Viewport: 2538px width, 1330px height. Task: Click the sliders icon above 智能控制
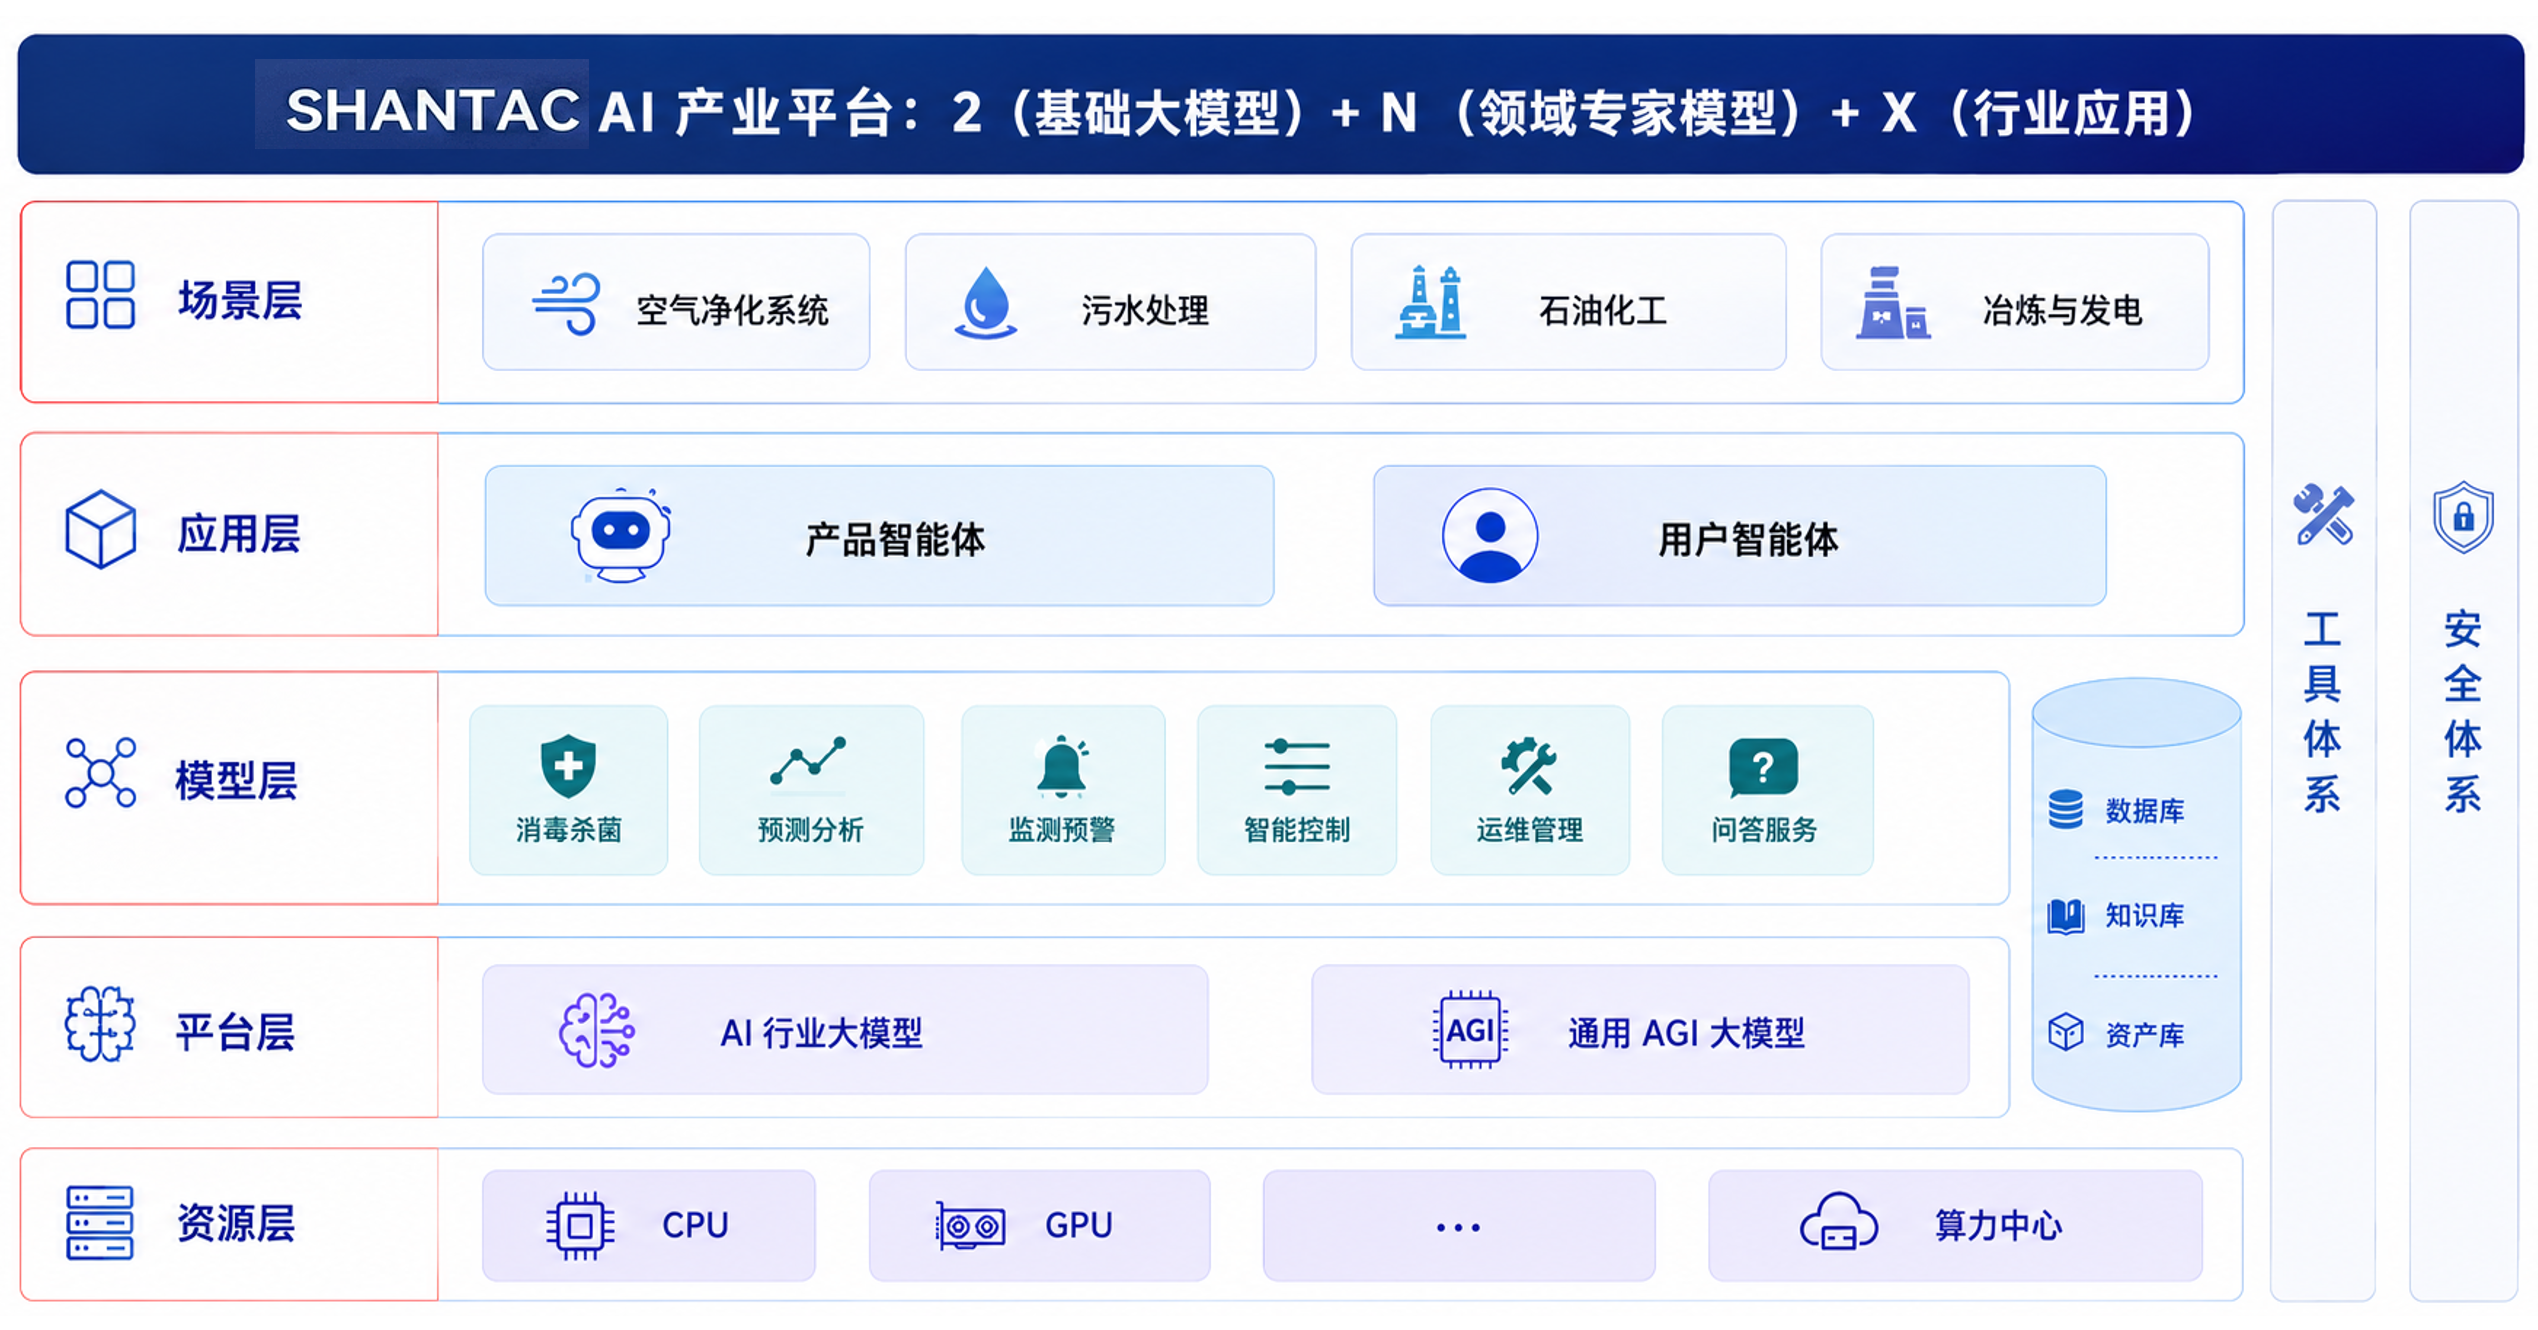(x=1296, y=767)
